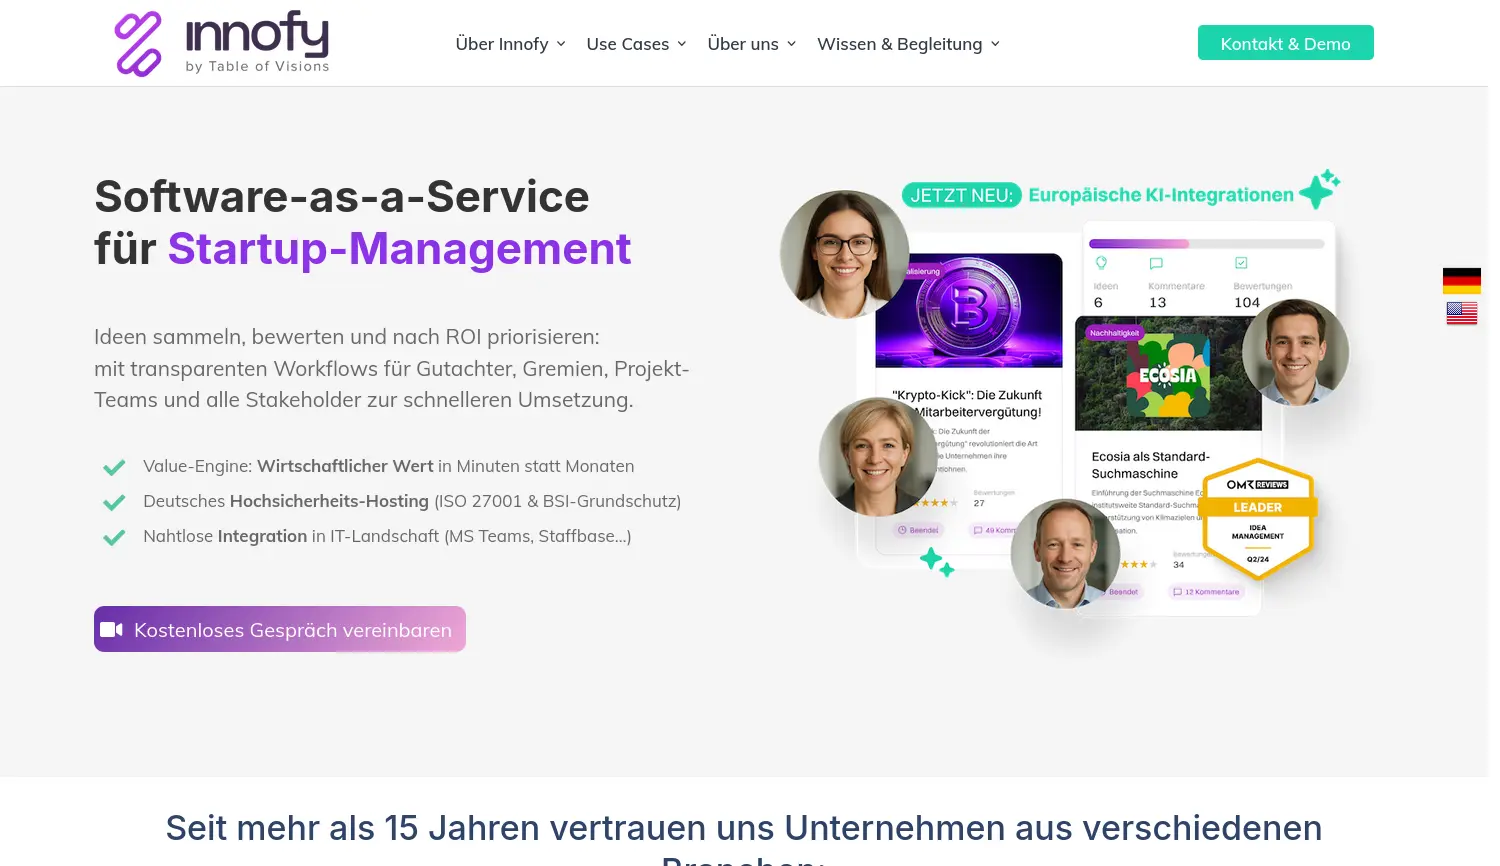Click the Kommentare speech bubble icon
This screenshot has width=1500, height=866.
(1156, 263)
